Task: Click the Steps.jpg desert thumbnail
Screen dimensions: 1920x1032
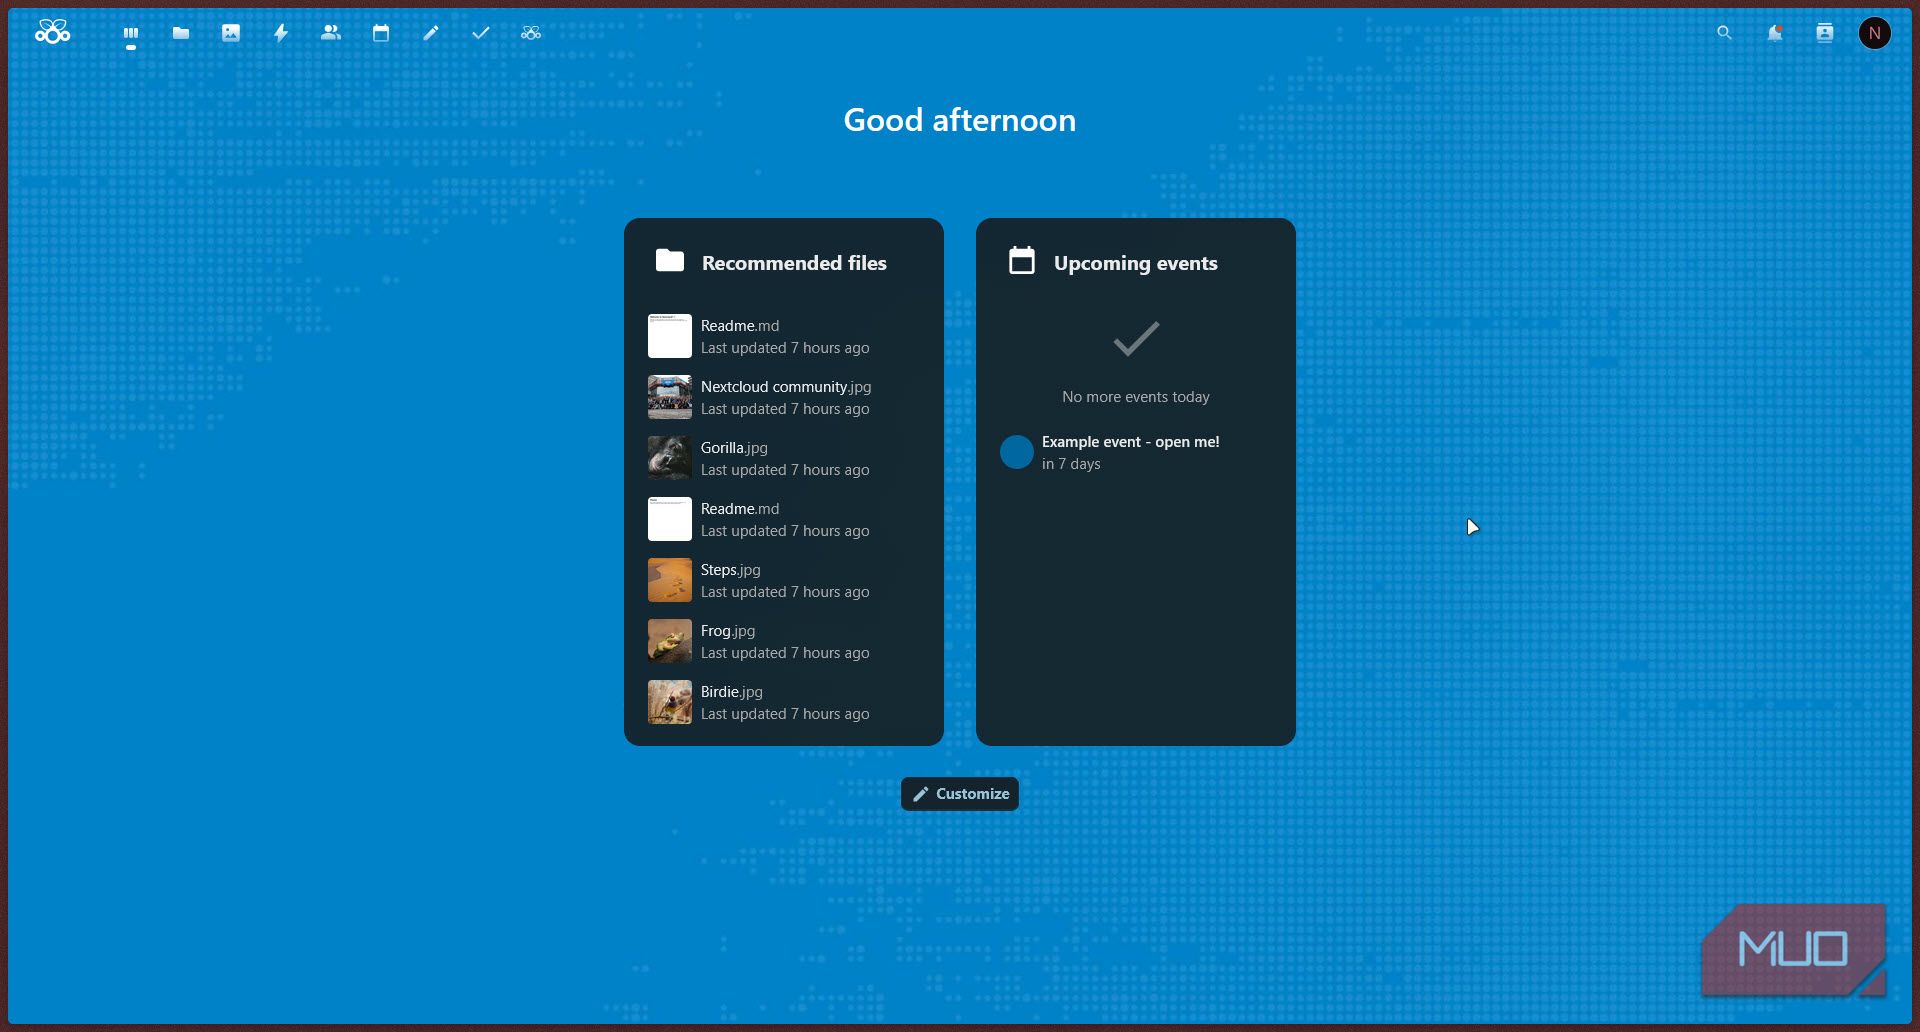Action: (x=670, y=580)
